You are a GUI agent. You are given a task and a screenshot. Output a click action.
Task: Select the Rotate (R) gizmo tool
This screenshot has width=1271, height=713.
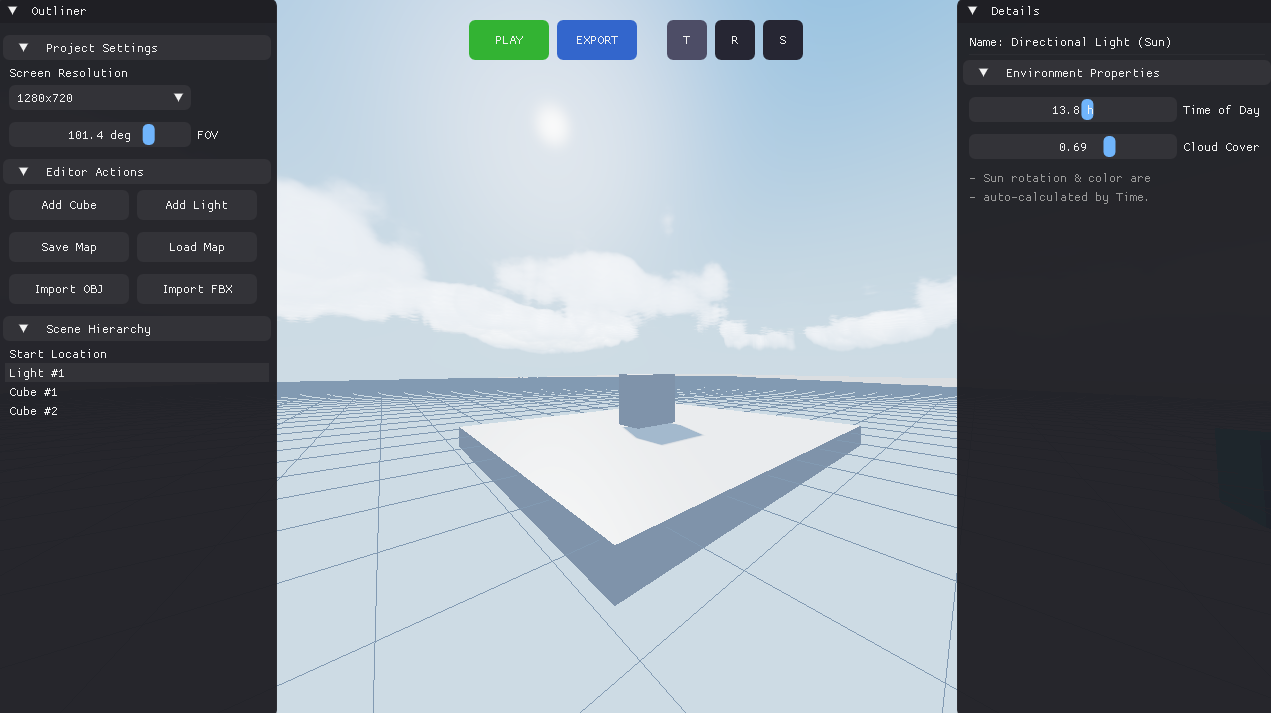[x=734, y=39]
